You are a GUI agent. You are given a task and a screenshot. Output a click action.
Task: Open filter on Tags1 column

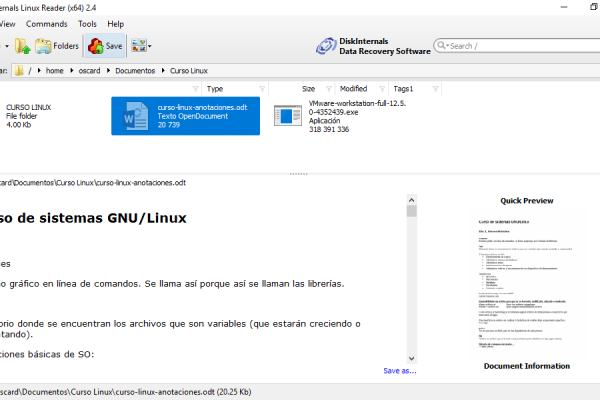point(435,89)
